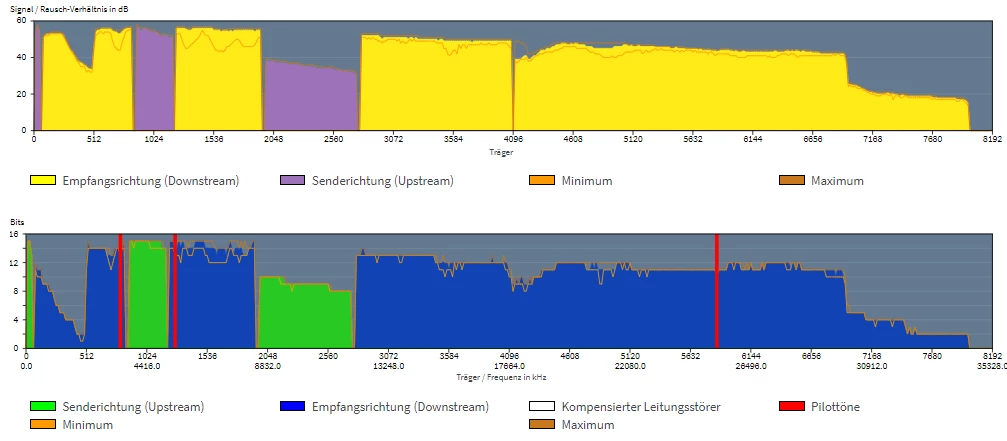Click the brown Maximum swatch in the bottom legend
The width and height of the screenshot is (1007, 441).
tap(541, 425)
